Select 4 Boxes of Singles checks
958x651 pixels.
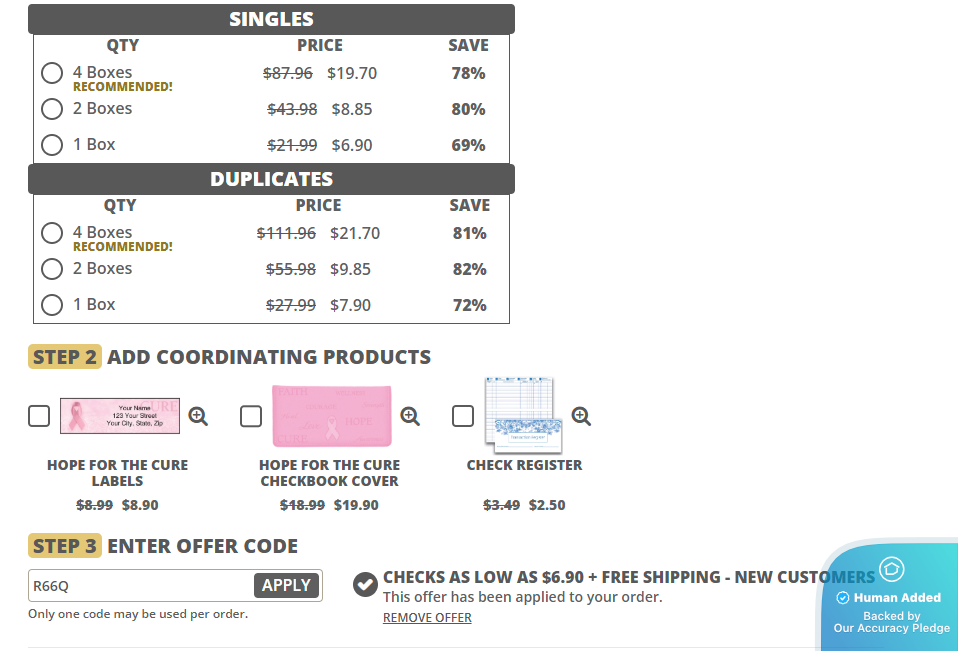tap(52, 73)
